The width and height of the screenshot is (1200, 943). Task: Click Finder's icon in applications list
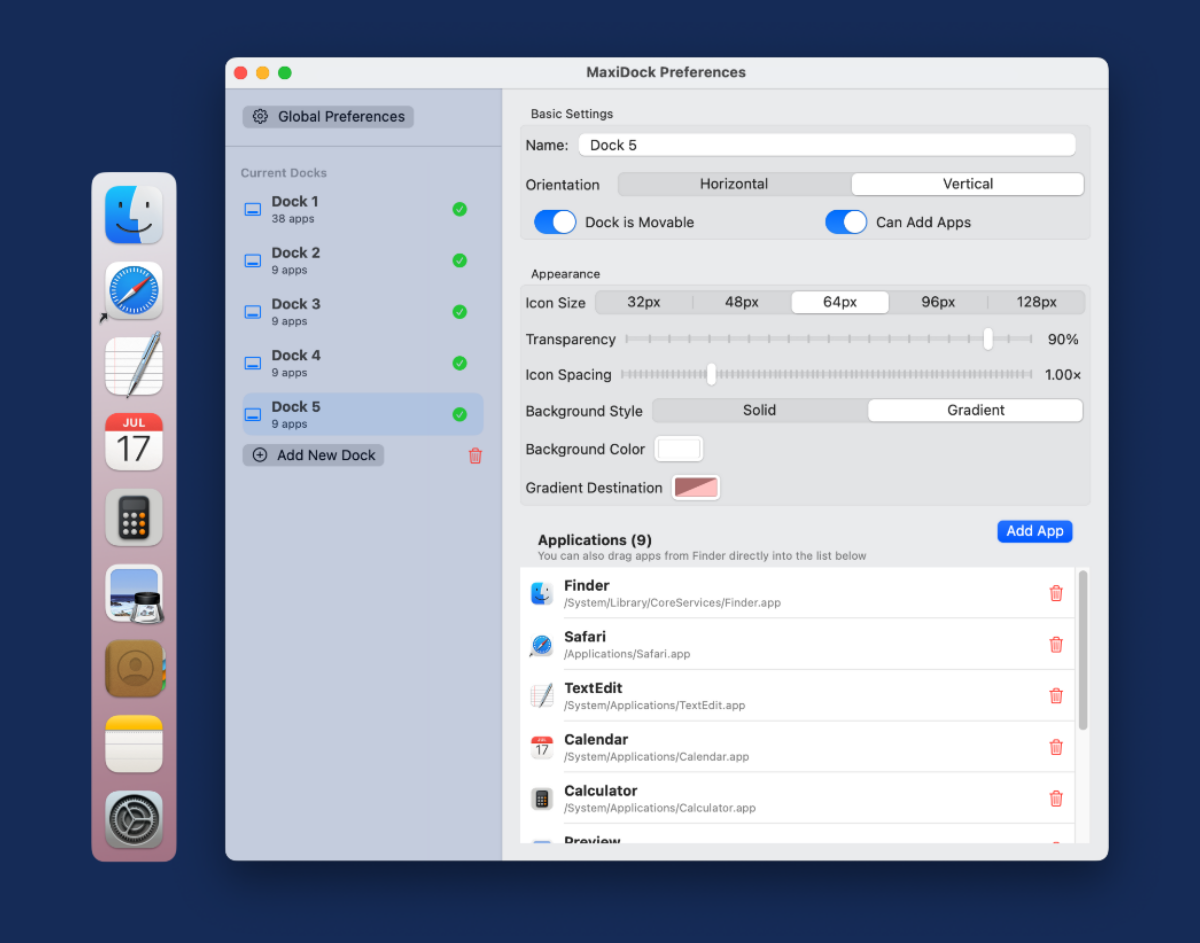tap(541, 593)
